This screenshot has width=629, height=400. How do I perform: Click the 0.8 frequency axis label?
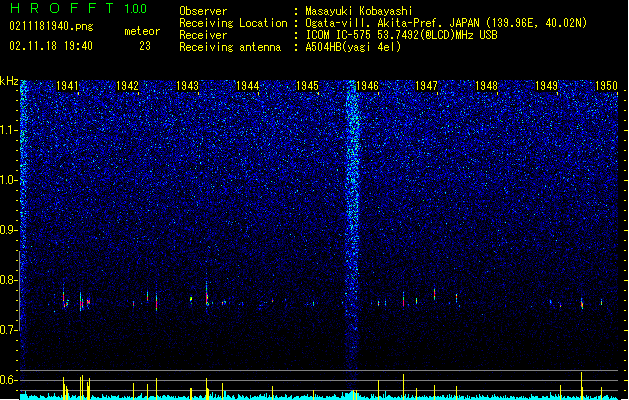(9, 280)
